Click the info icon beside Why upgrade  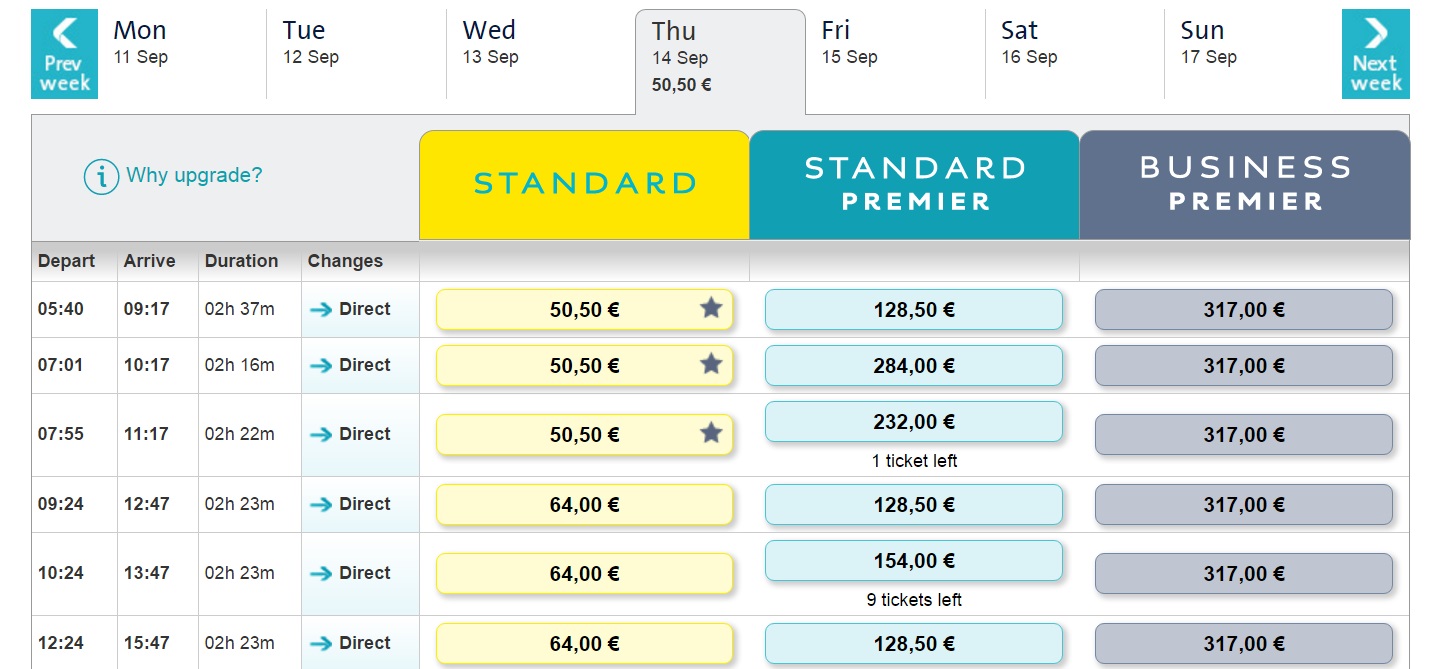point(101,177)
